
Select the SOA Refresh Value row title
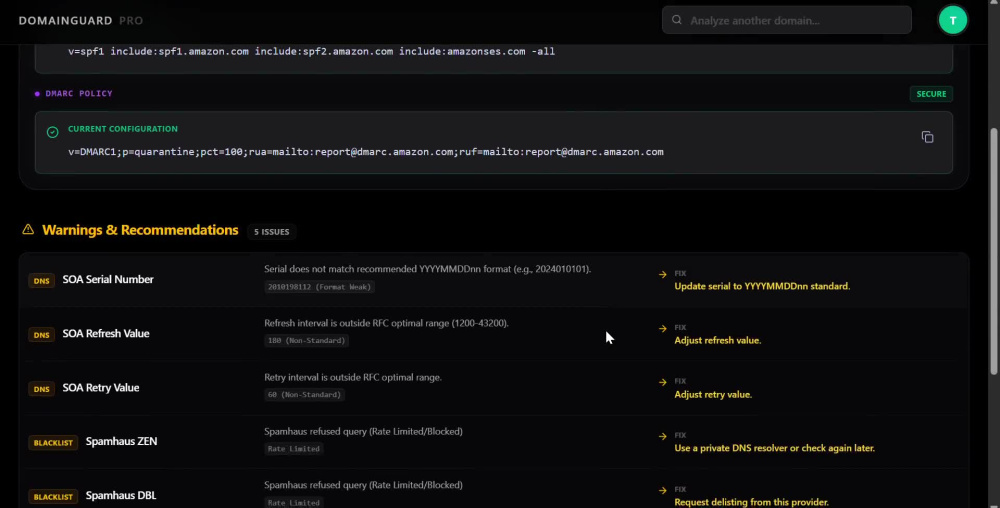point(106,333)
